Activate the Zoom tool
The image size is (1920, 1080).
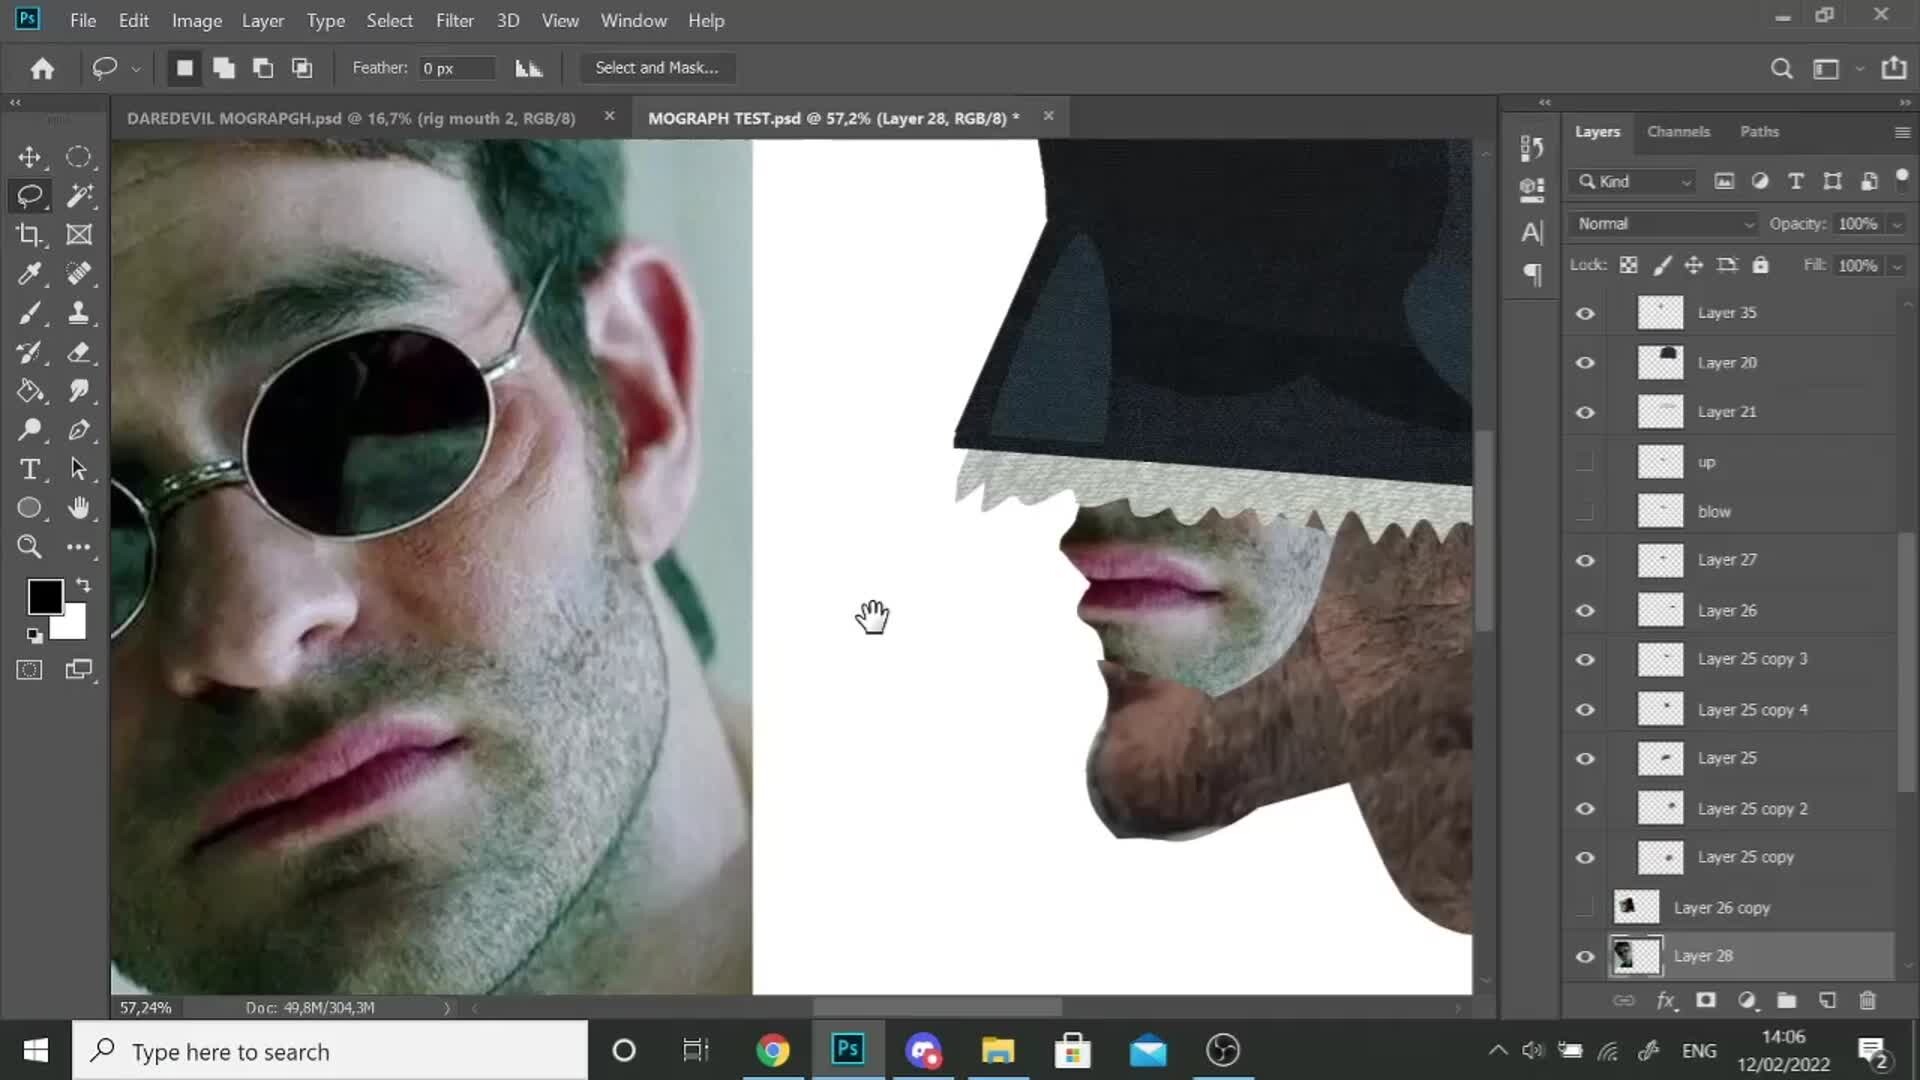point(30,547)
